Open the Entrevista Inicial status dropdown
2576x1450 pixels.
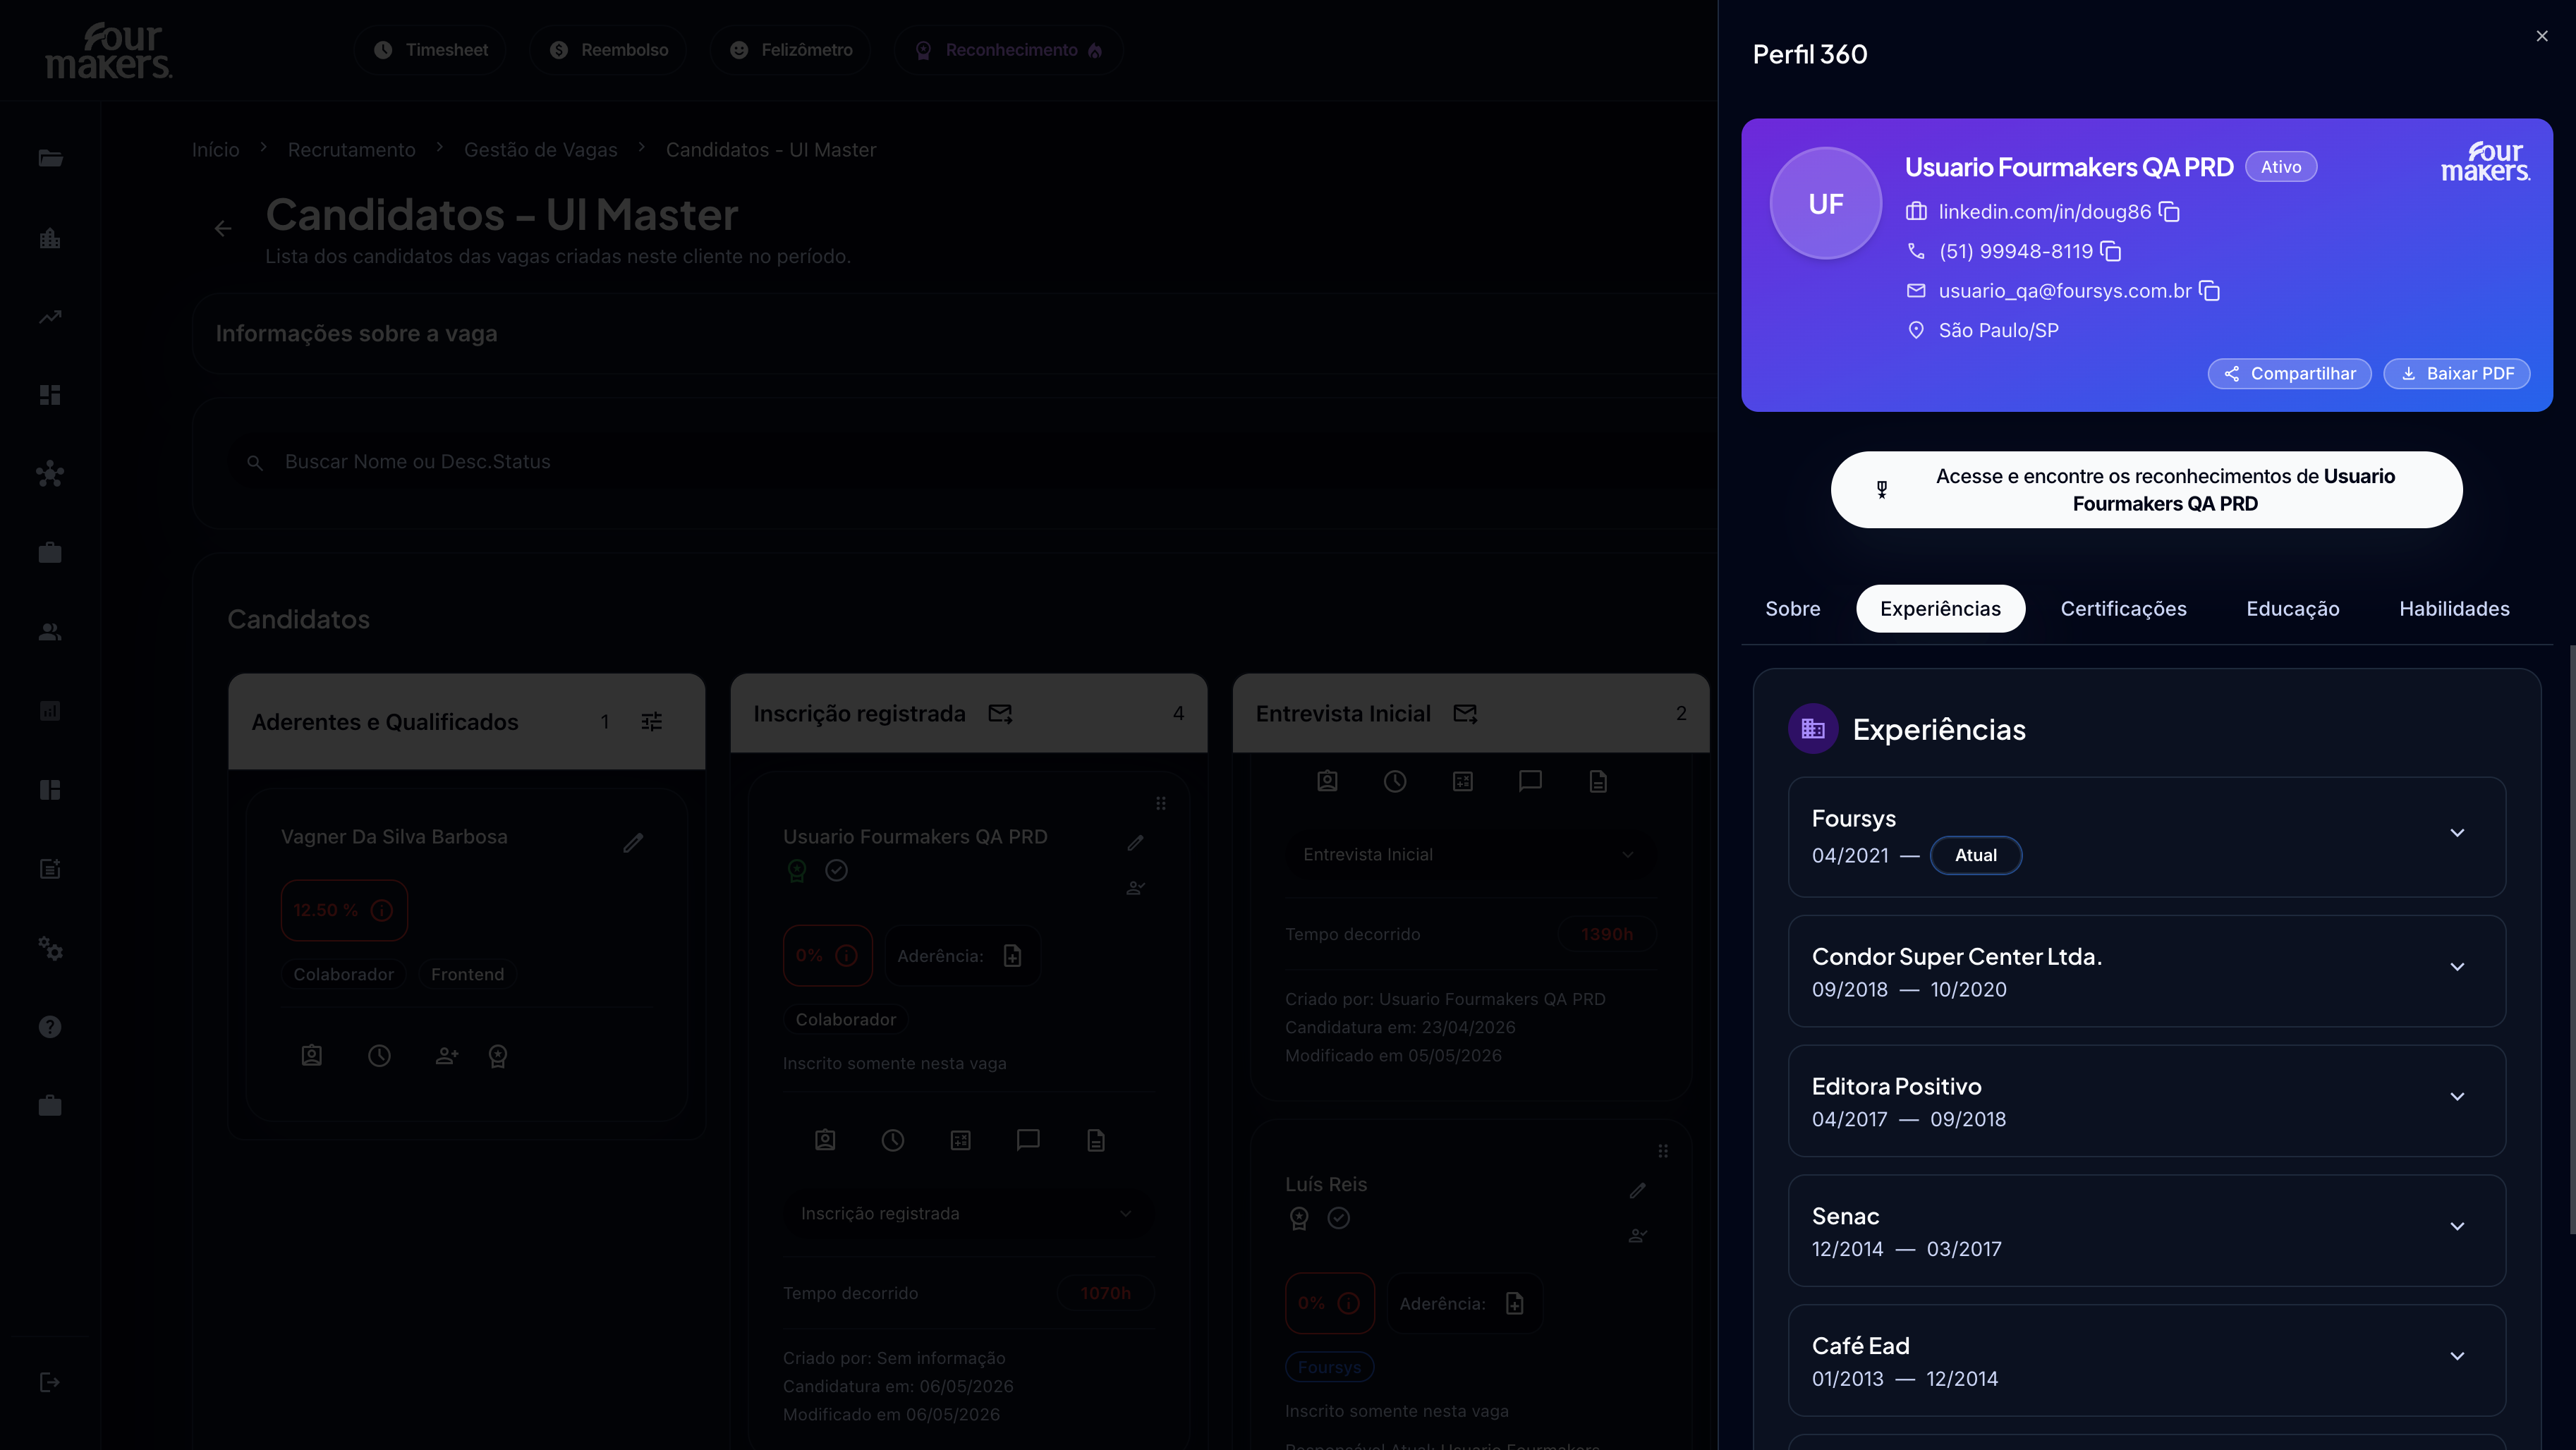[x=1469, y=855]
